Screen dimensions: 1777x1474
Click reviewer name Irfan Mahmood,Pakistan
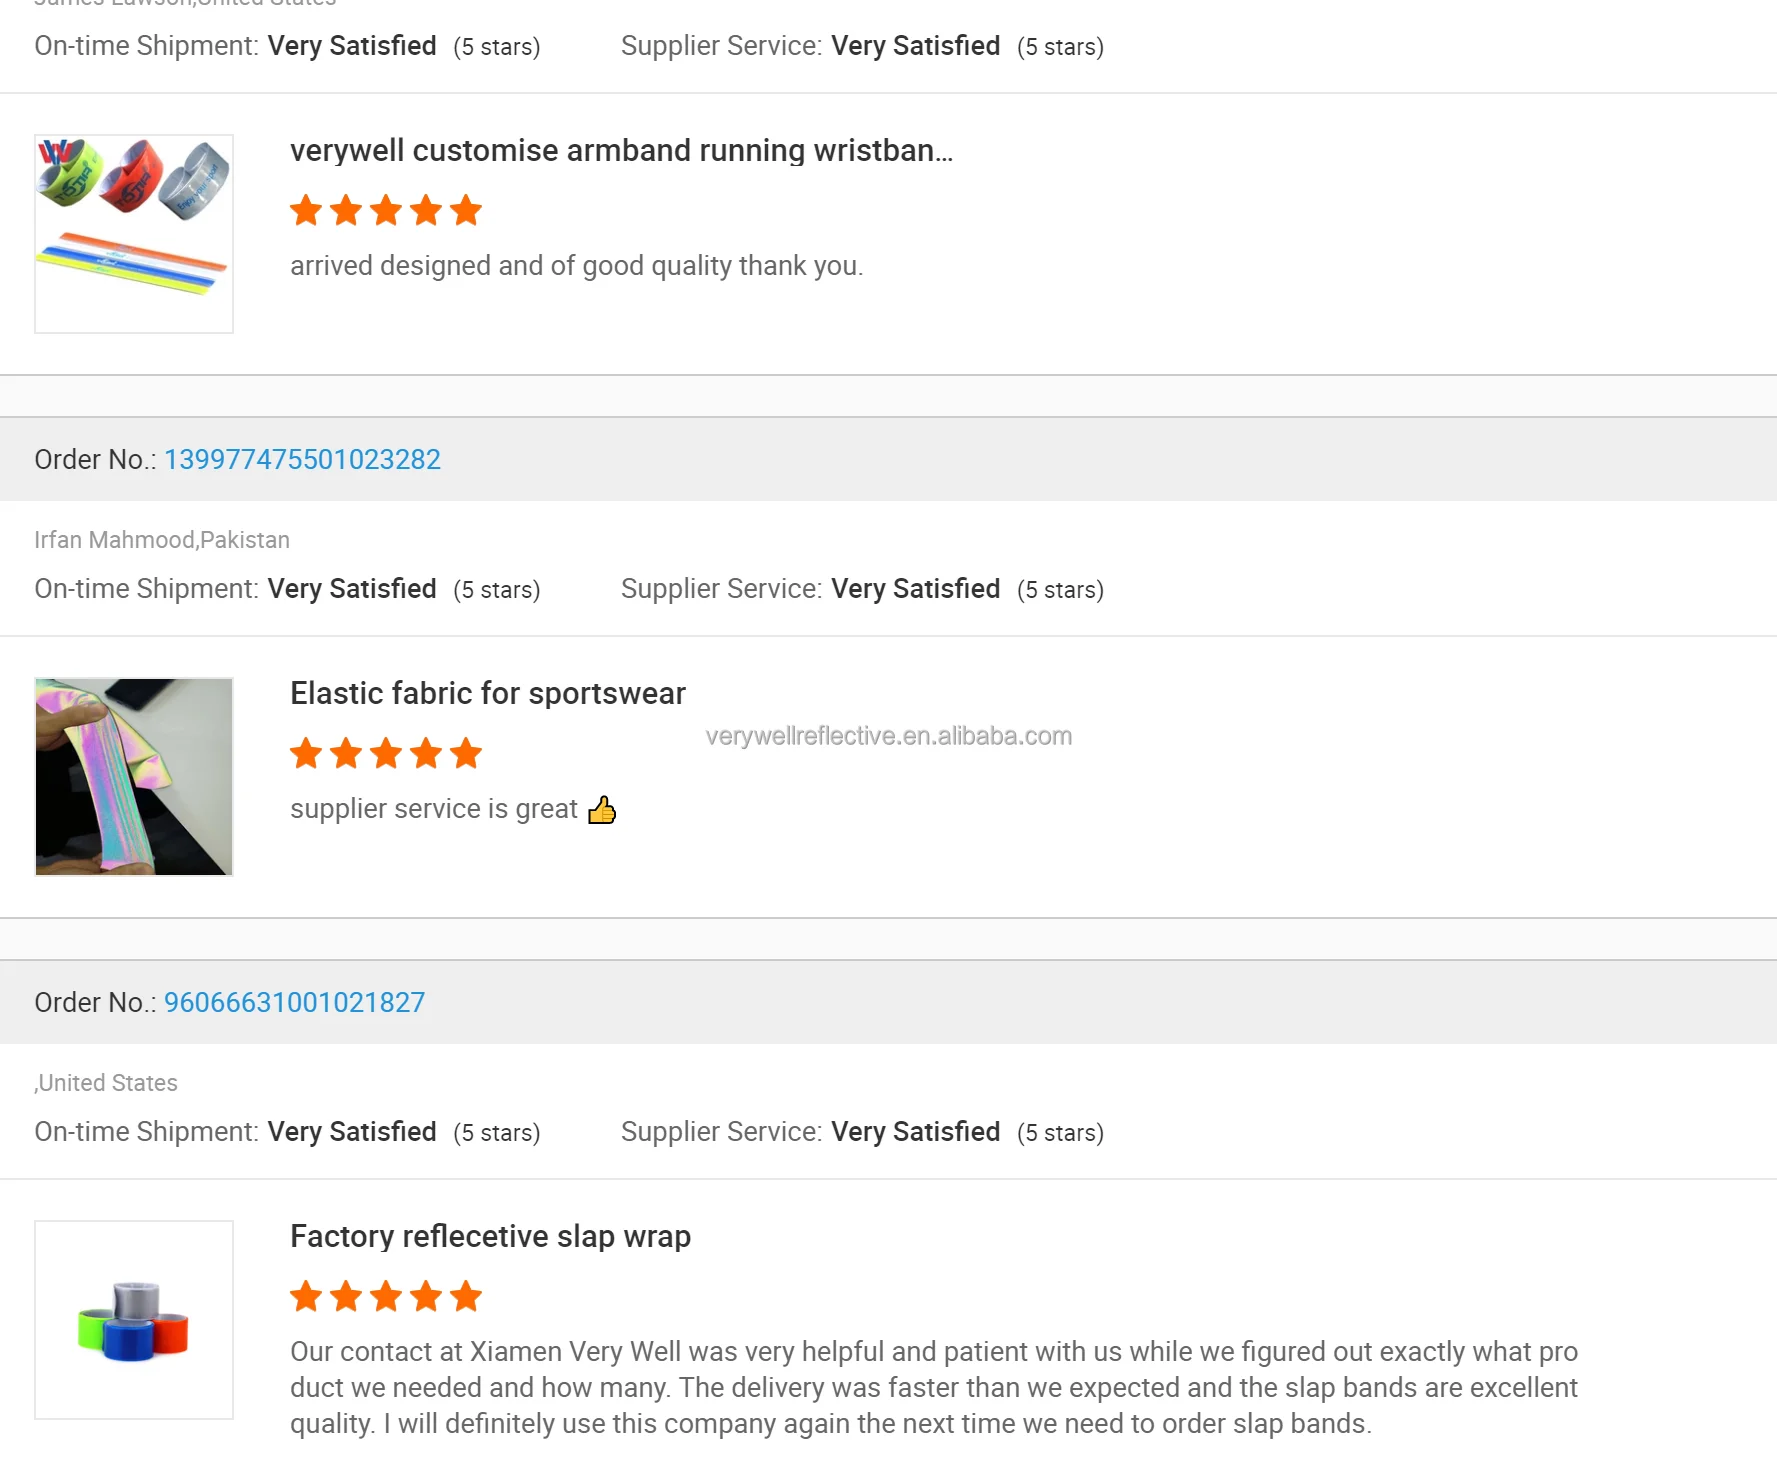click(162, 540)
